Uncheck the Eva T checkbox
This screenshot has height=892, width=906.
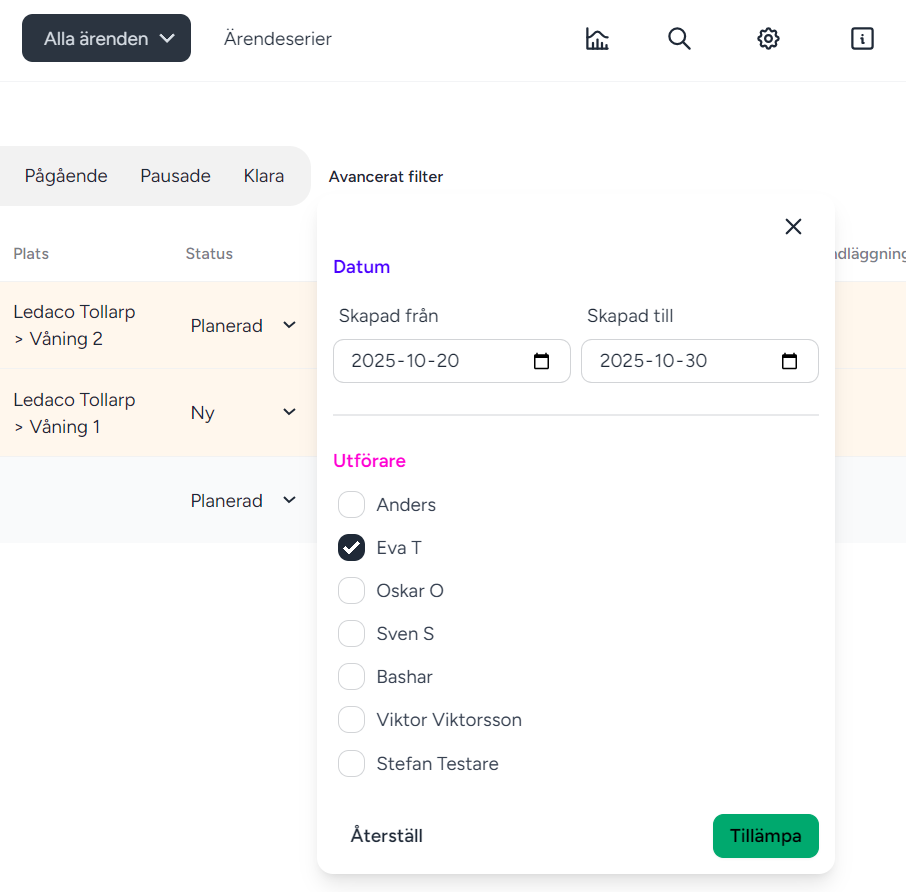click(351, 548)
